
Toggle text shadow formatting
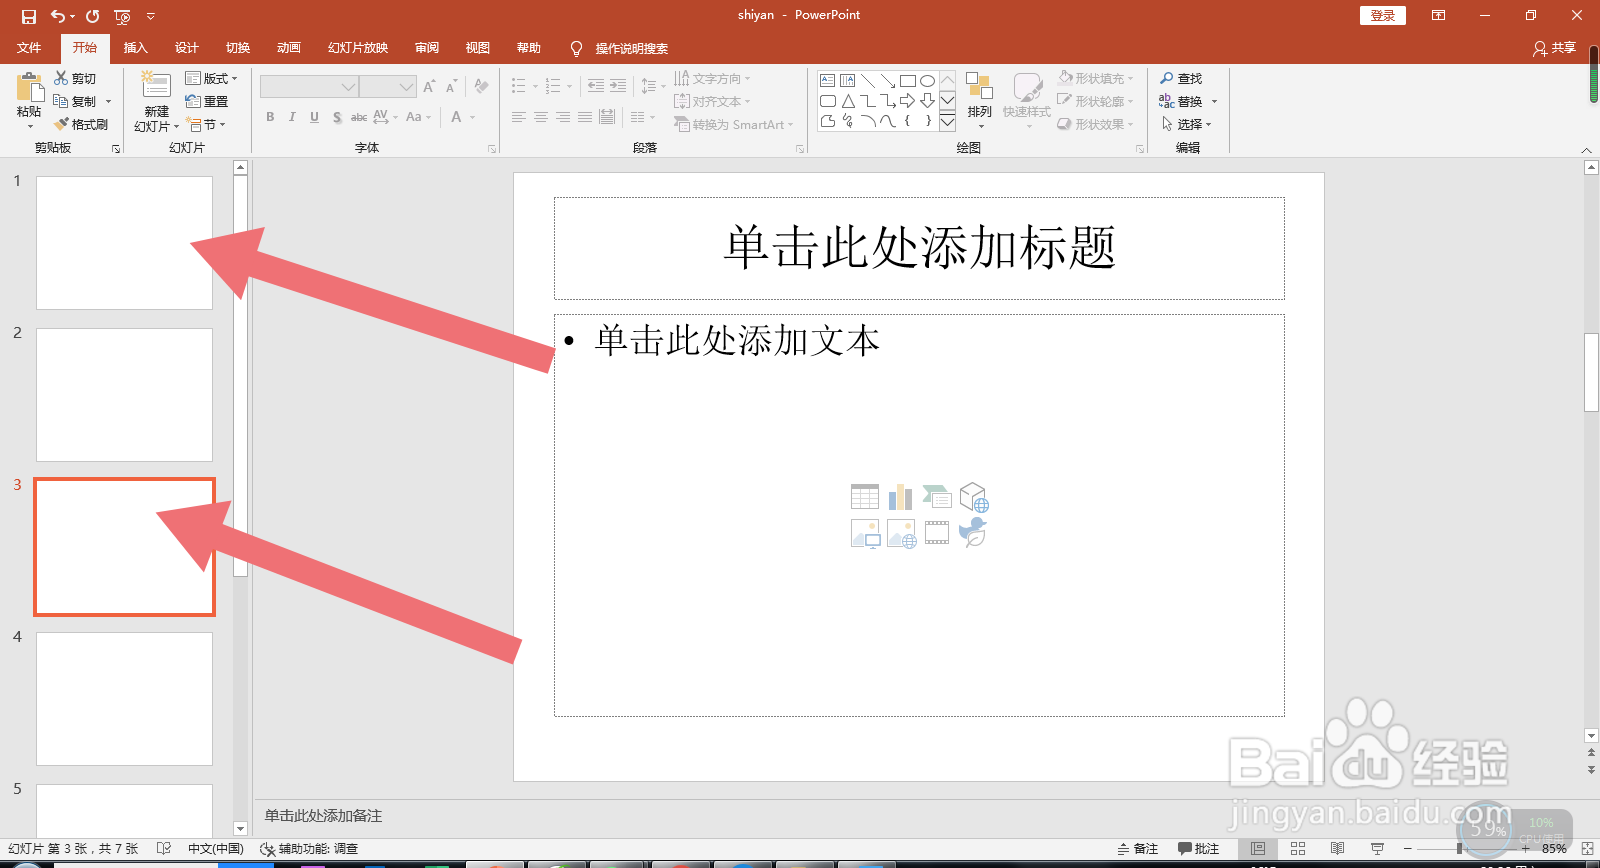pos(337,117)
